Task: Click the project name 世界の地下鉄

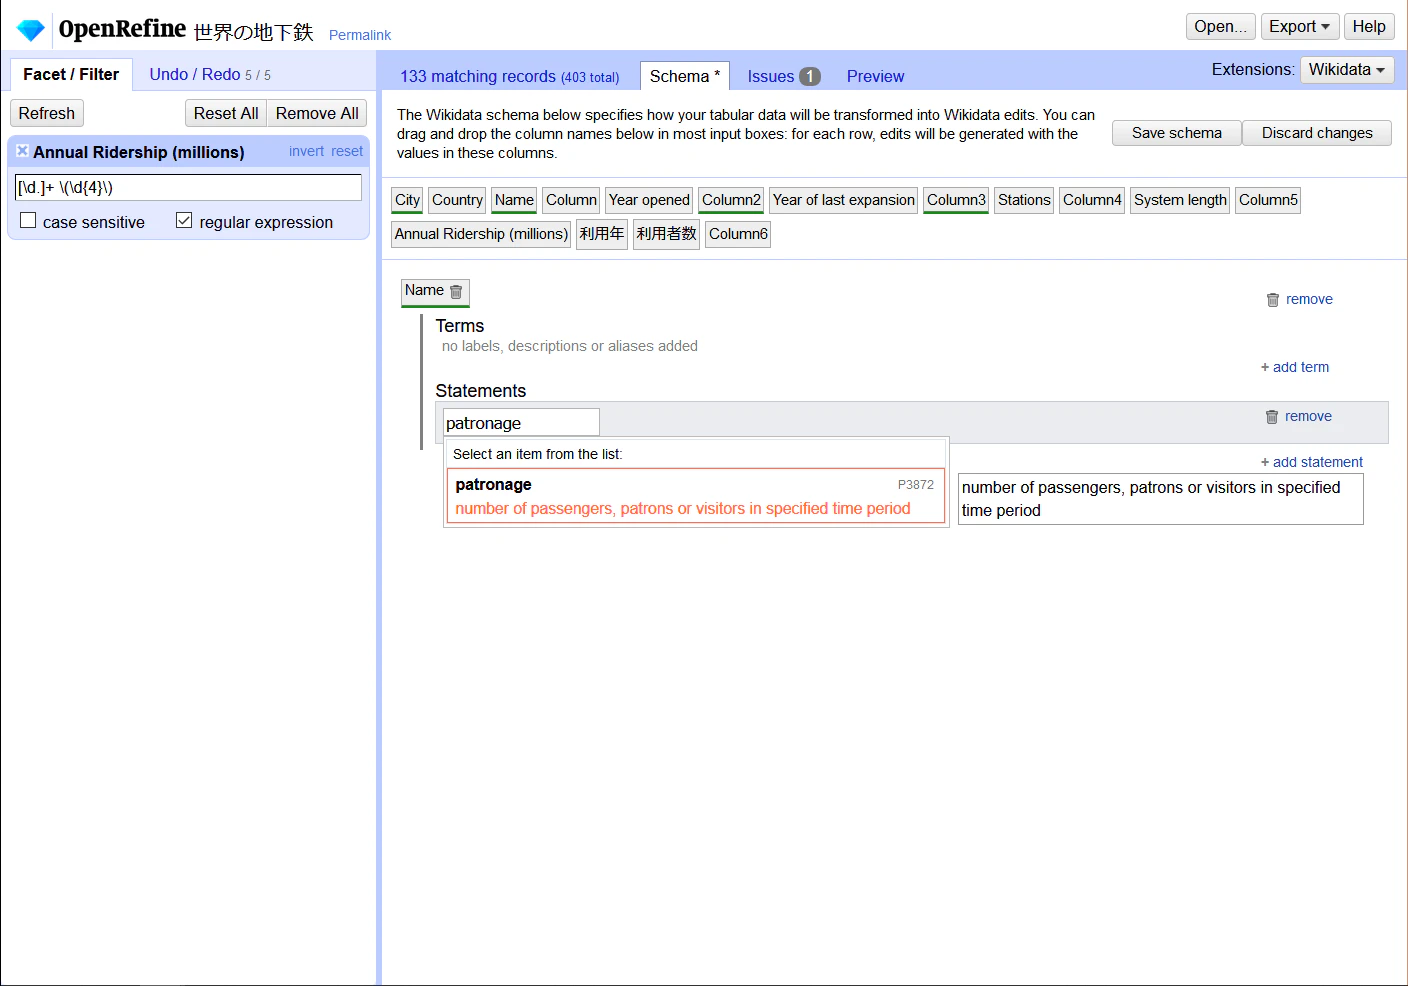Action: pyautogui.click(x=253, y=32)
